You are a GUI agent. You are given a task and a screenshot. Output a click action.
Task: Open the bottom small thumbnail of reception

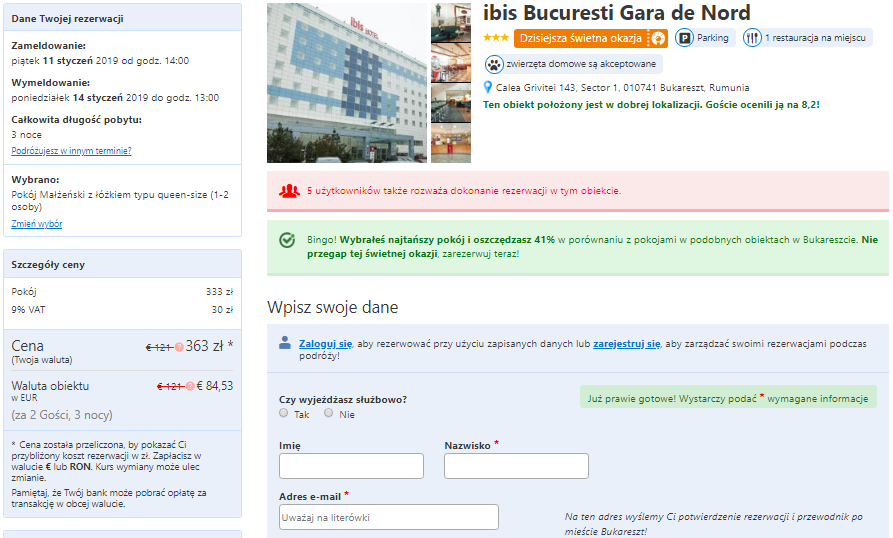click(x=451, y=143)
